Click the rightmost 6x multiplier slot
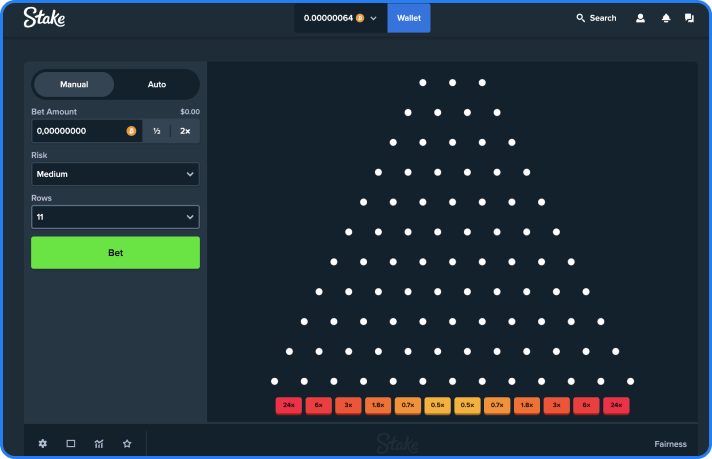 tap(586, 405)
